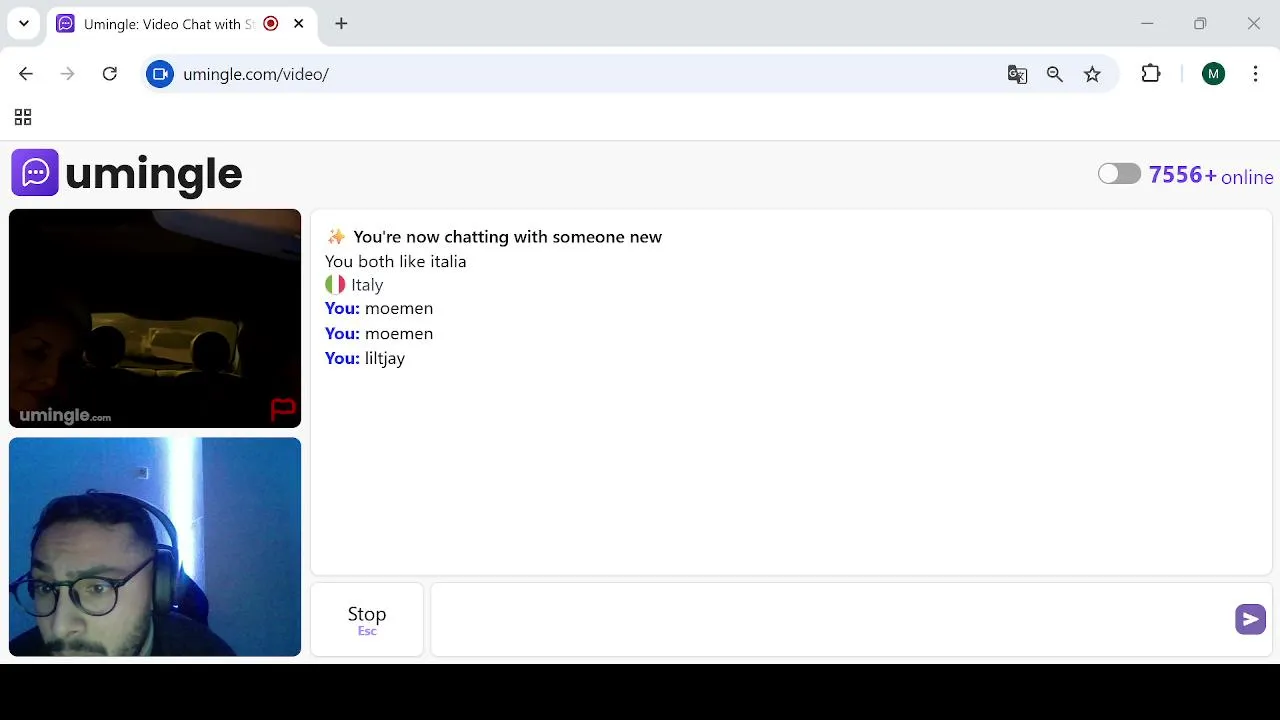Image resolution: width=1280 pixels, height=720 pixels.
Task: Minimize the Chrome window
Action: click(x=1147, y=23)
